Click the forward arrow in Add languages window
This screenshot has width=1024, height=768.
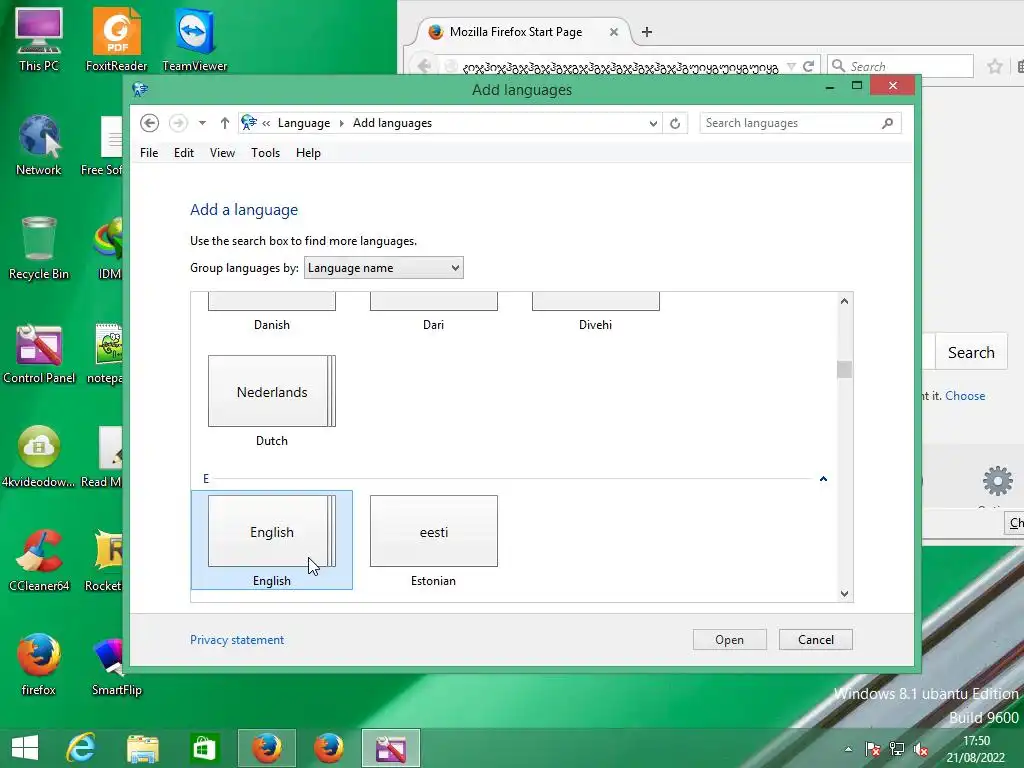pos(178,123)
